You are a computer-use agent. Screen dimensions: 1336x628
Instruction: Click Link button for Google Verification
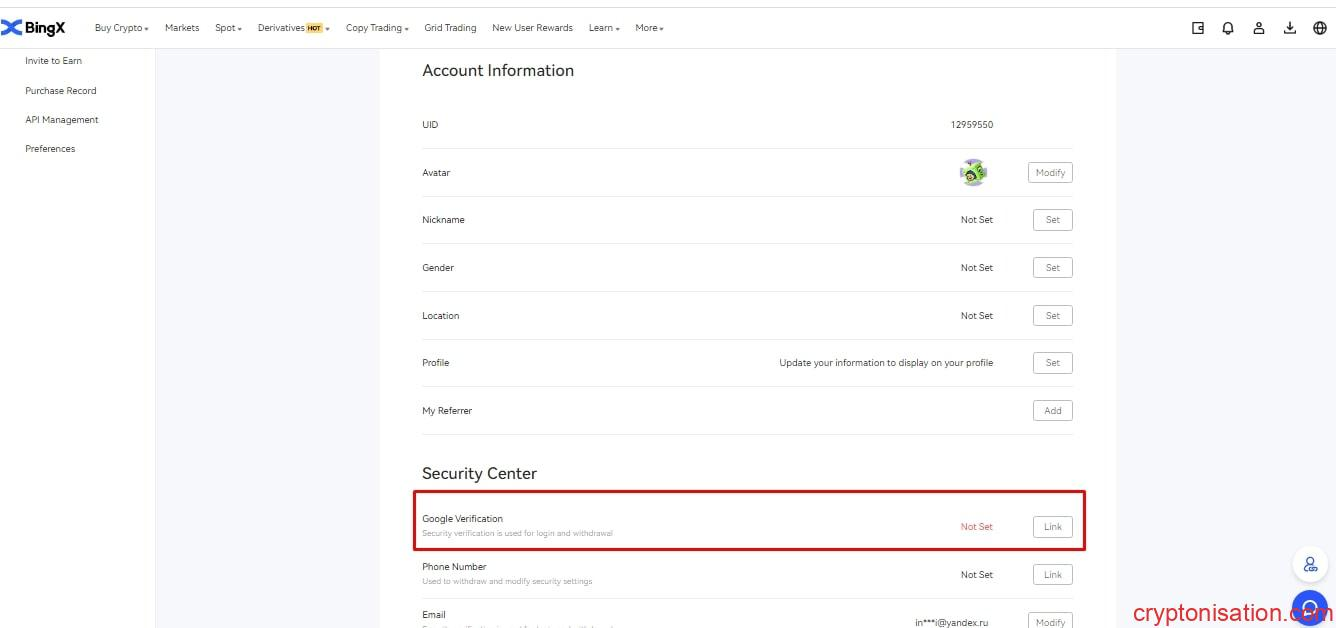tap(1052, 527)
